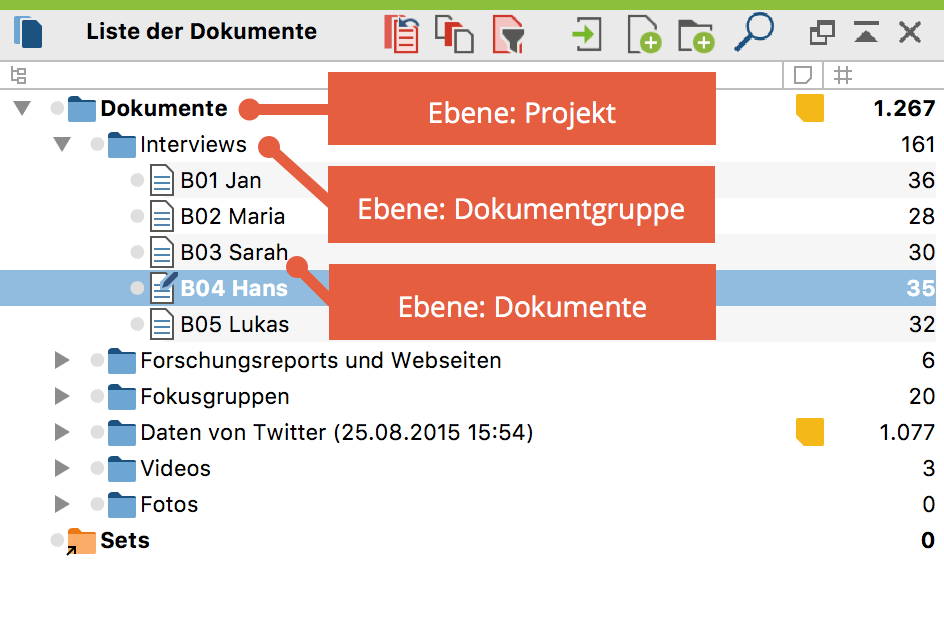The height and width of the screenshot is (630, 944).
Task: Expand the Daten von Twitter group
Action: coord(62,433)
